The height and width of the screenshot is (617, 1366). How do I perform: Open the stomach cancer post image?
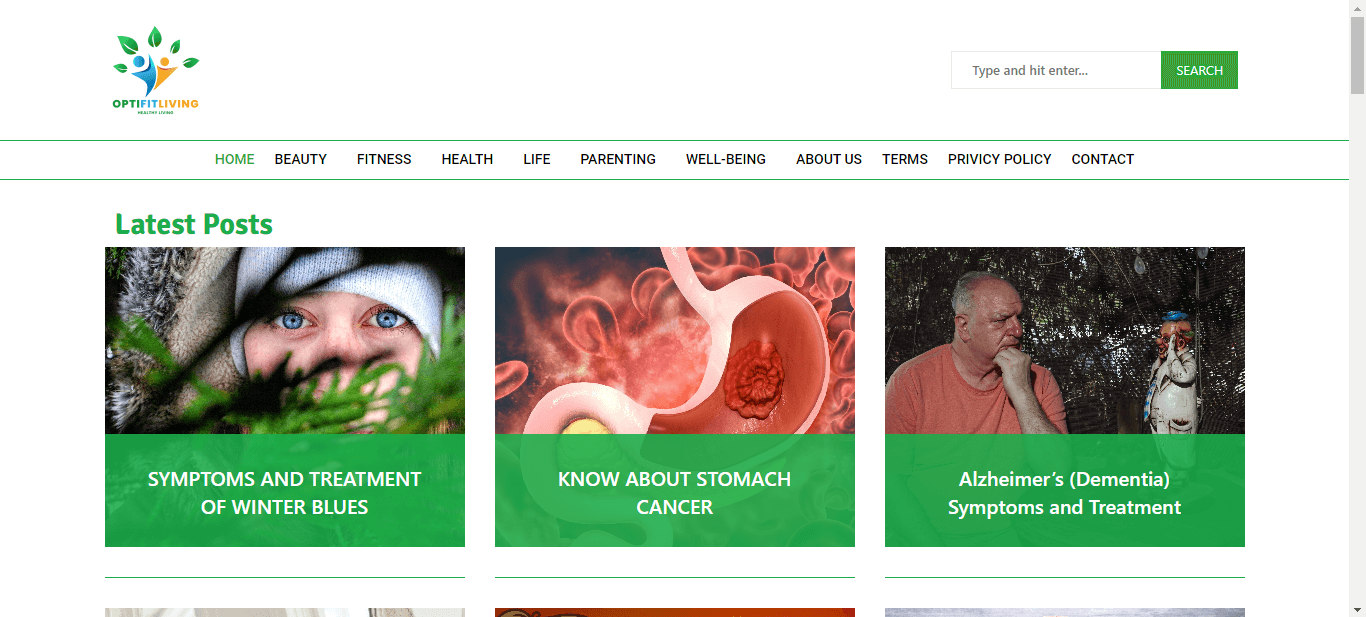tap(675, 340)
